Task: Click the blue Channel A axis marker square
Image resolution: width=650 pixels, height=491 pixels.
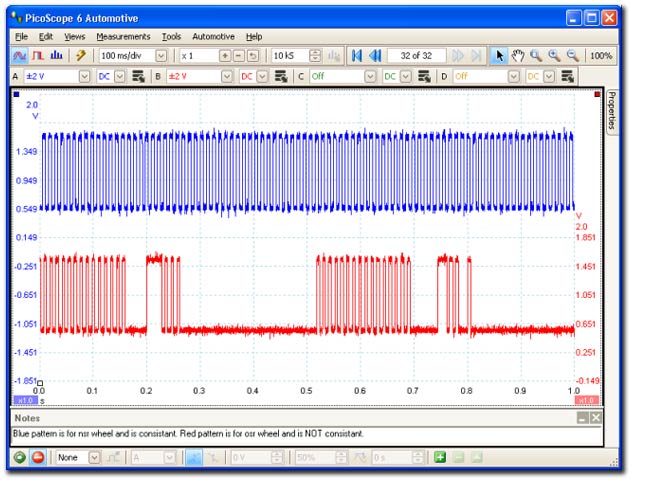Action: point(16,95)
